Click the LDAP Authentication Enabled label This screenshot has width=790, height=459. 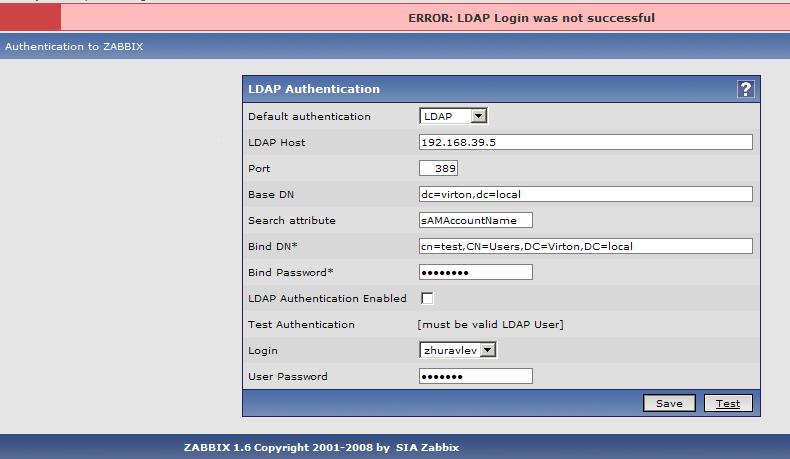tap(327, 298)
